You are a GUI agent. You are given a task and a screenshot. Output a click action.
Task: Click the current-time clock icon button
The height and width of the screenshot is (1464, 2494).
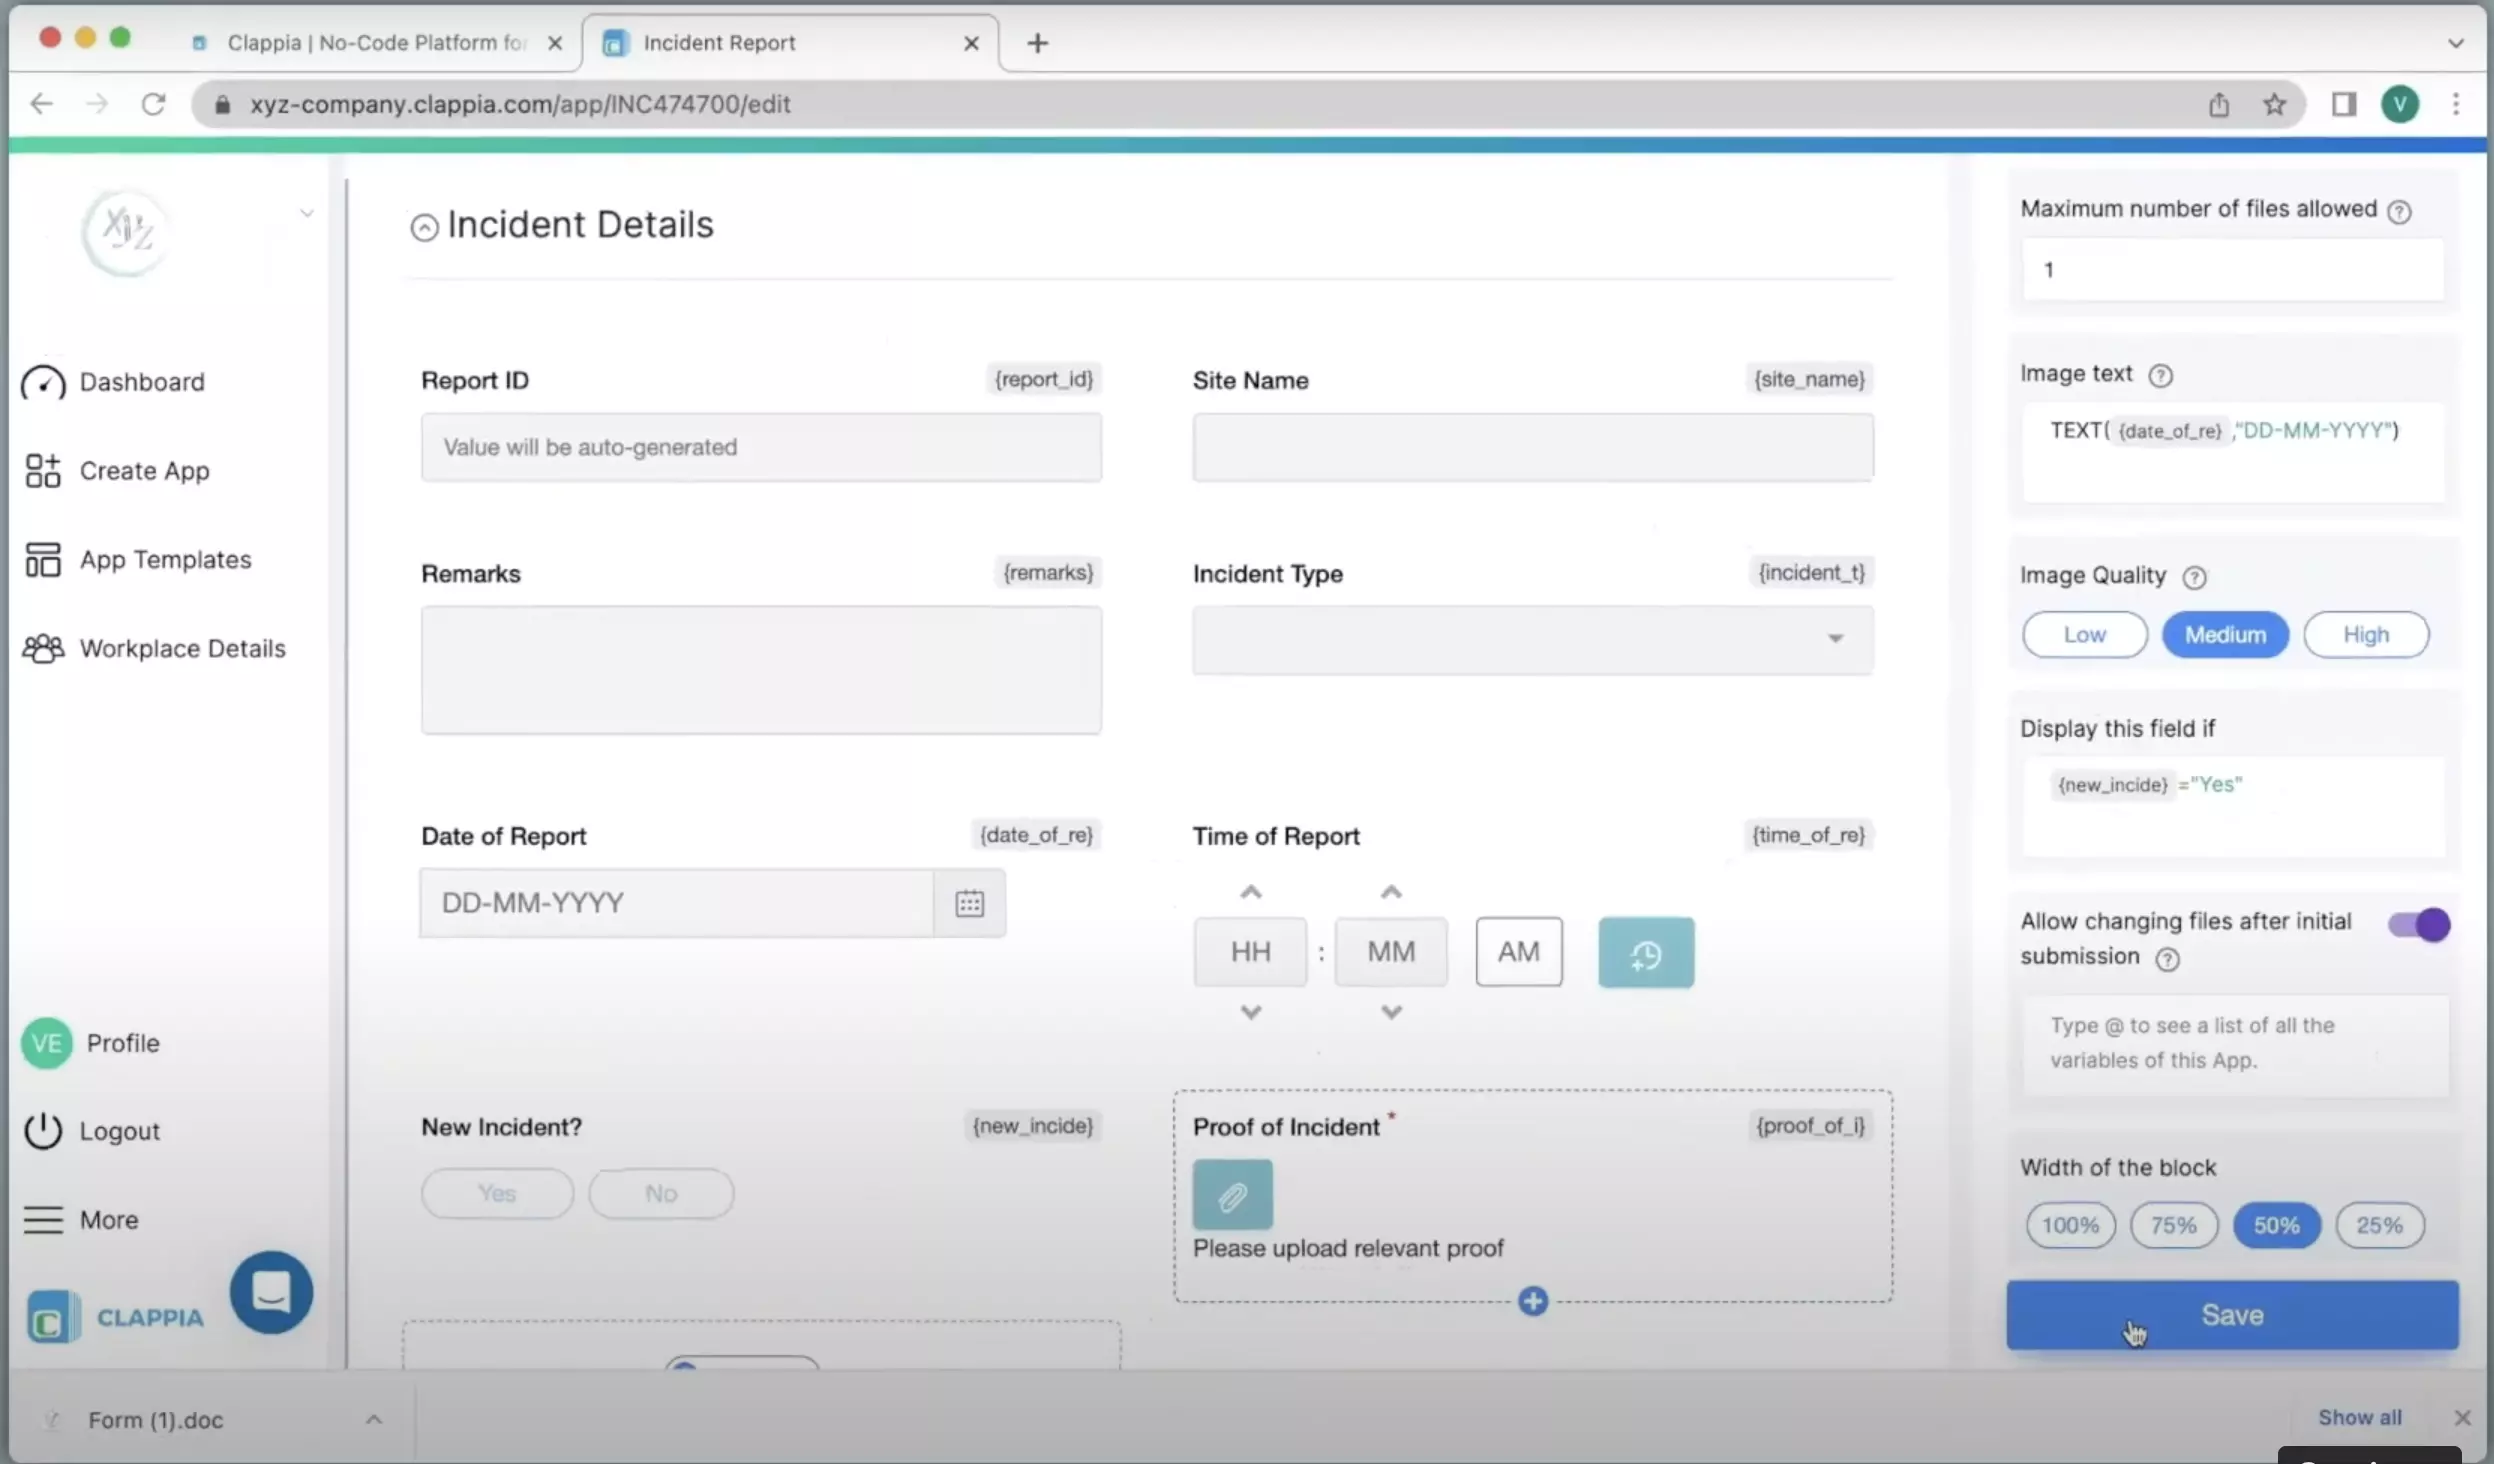tap(1645, 953)
